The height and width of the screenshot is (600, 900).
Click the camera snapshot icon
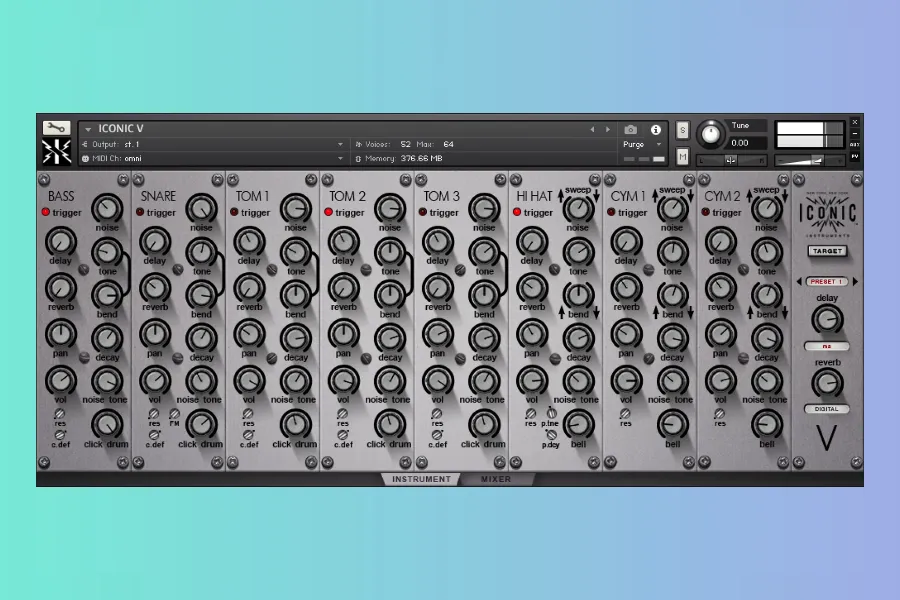(x=630, y=129)
